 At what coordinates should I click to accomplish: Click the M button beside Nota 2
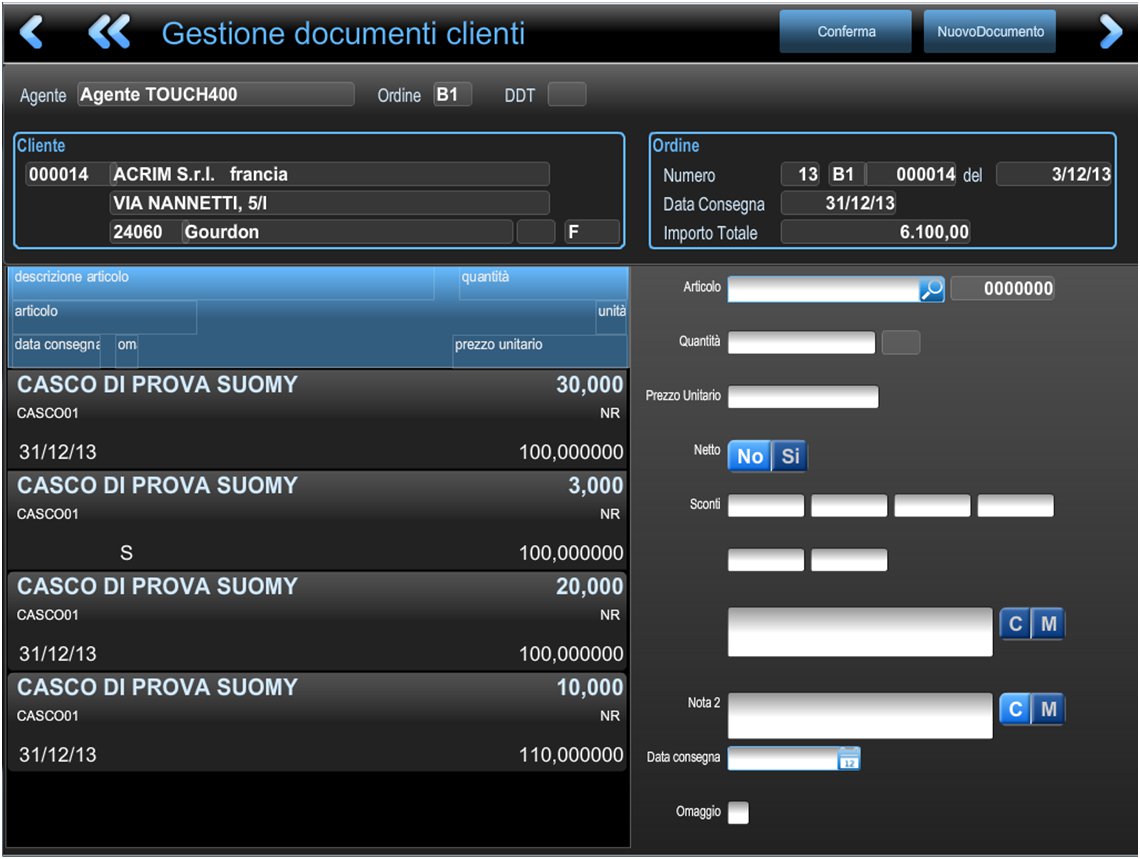click(x=1048, y=709)
